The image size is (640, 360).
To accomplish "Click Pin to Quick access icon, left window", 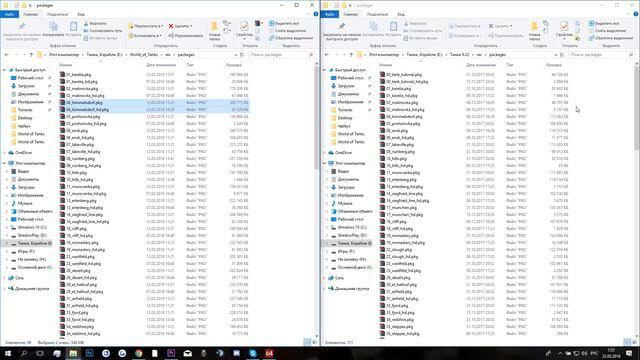I will (22, 27).
